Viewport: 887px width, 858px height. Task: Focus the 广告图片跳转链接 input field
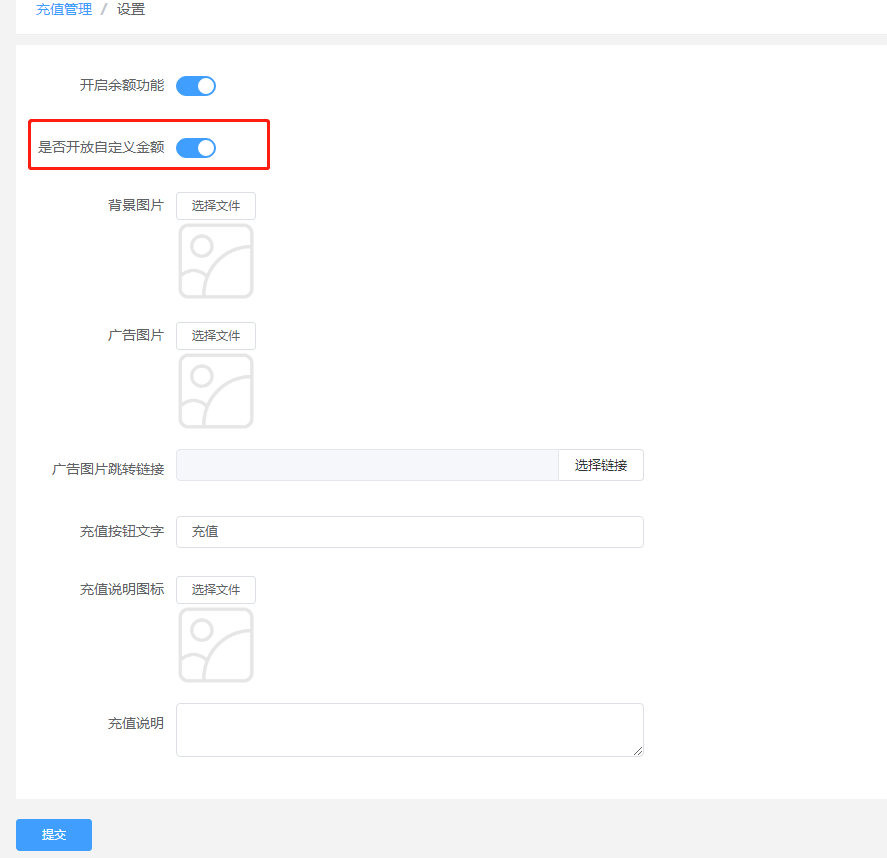367,465
